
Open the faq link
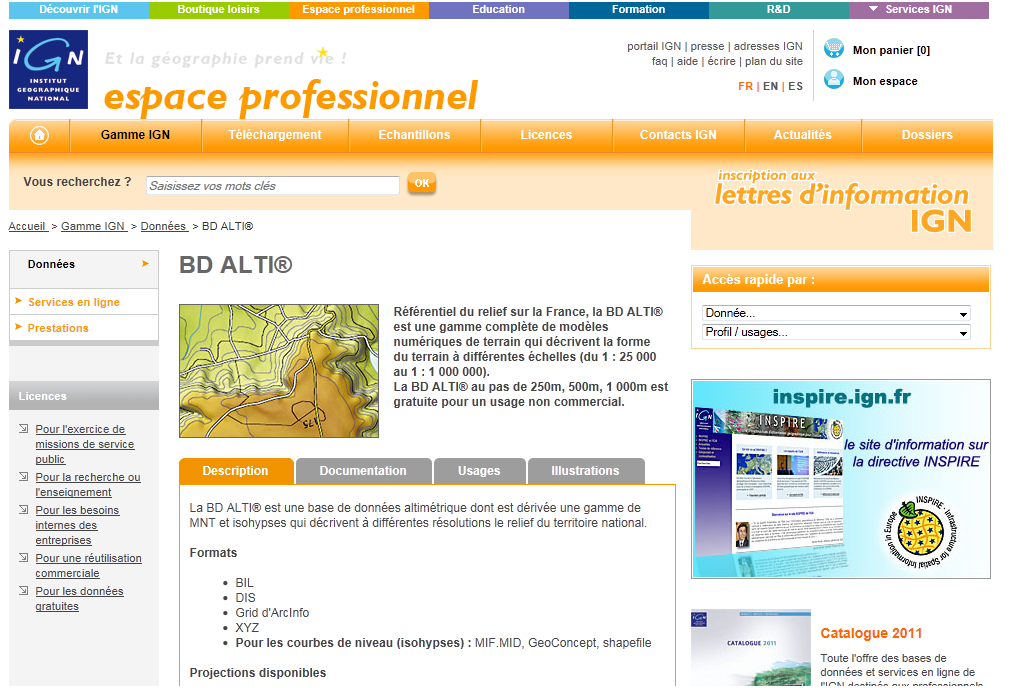coord(660,61)
